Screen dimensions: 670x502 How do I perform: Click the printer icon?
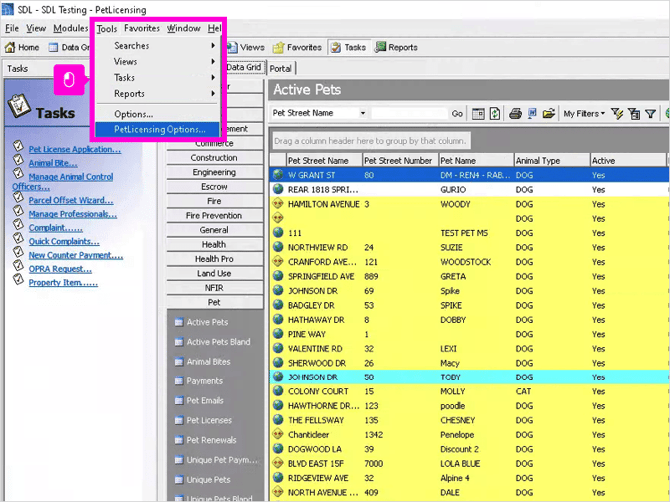515,114
